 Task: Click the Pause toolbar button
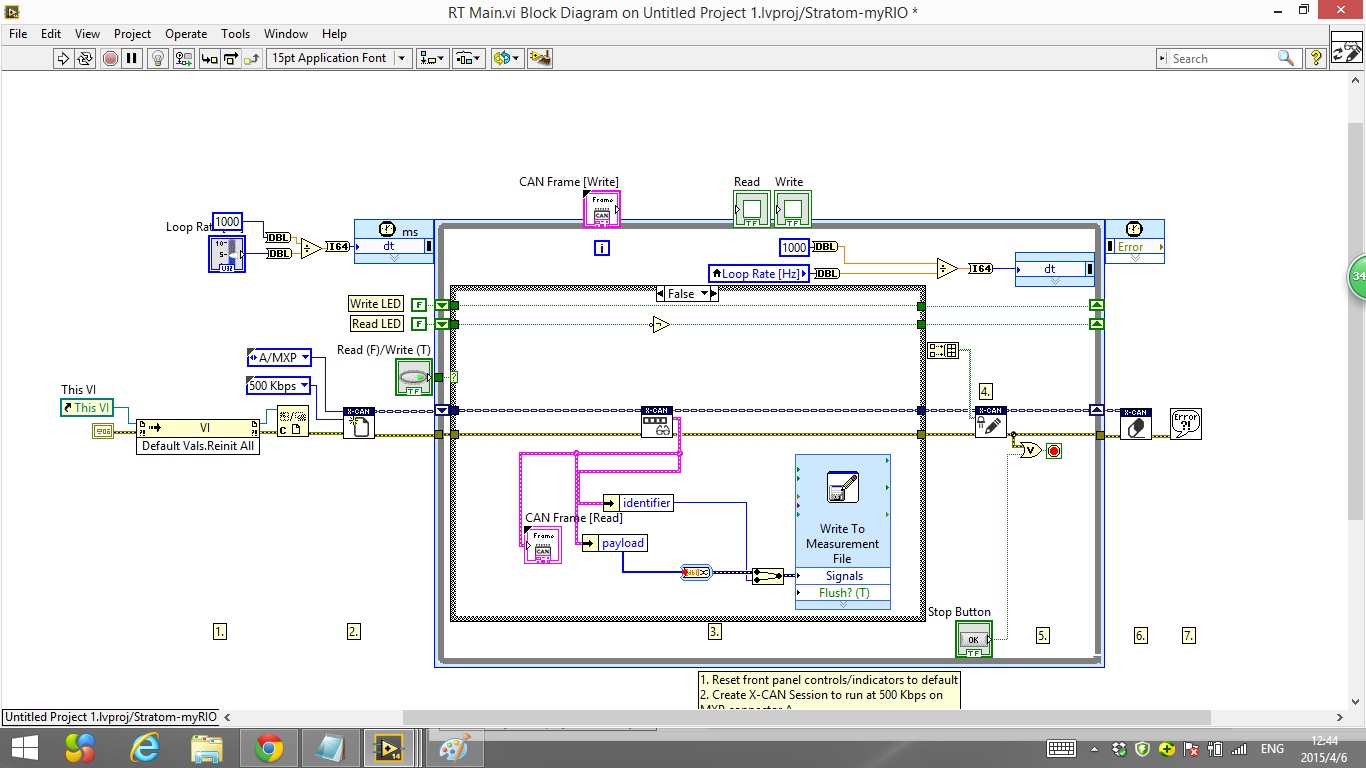click(x=132, y=58)
